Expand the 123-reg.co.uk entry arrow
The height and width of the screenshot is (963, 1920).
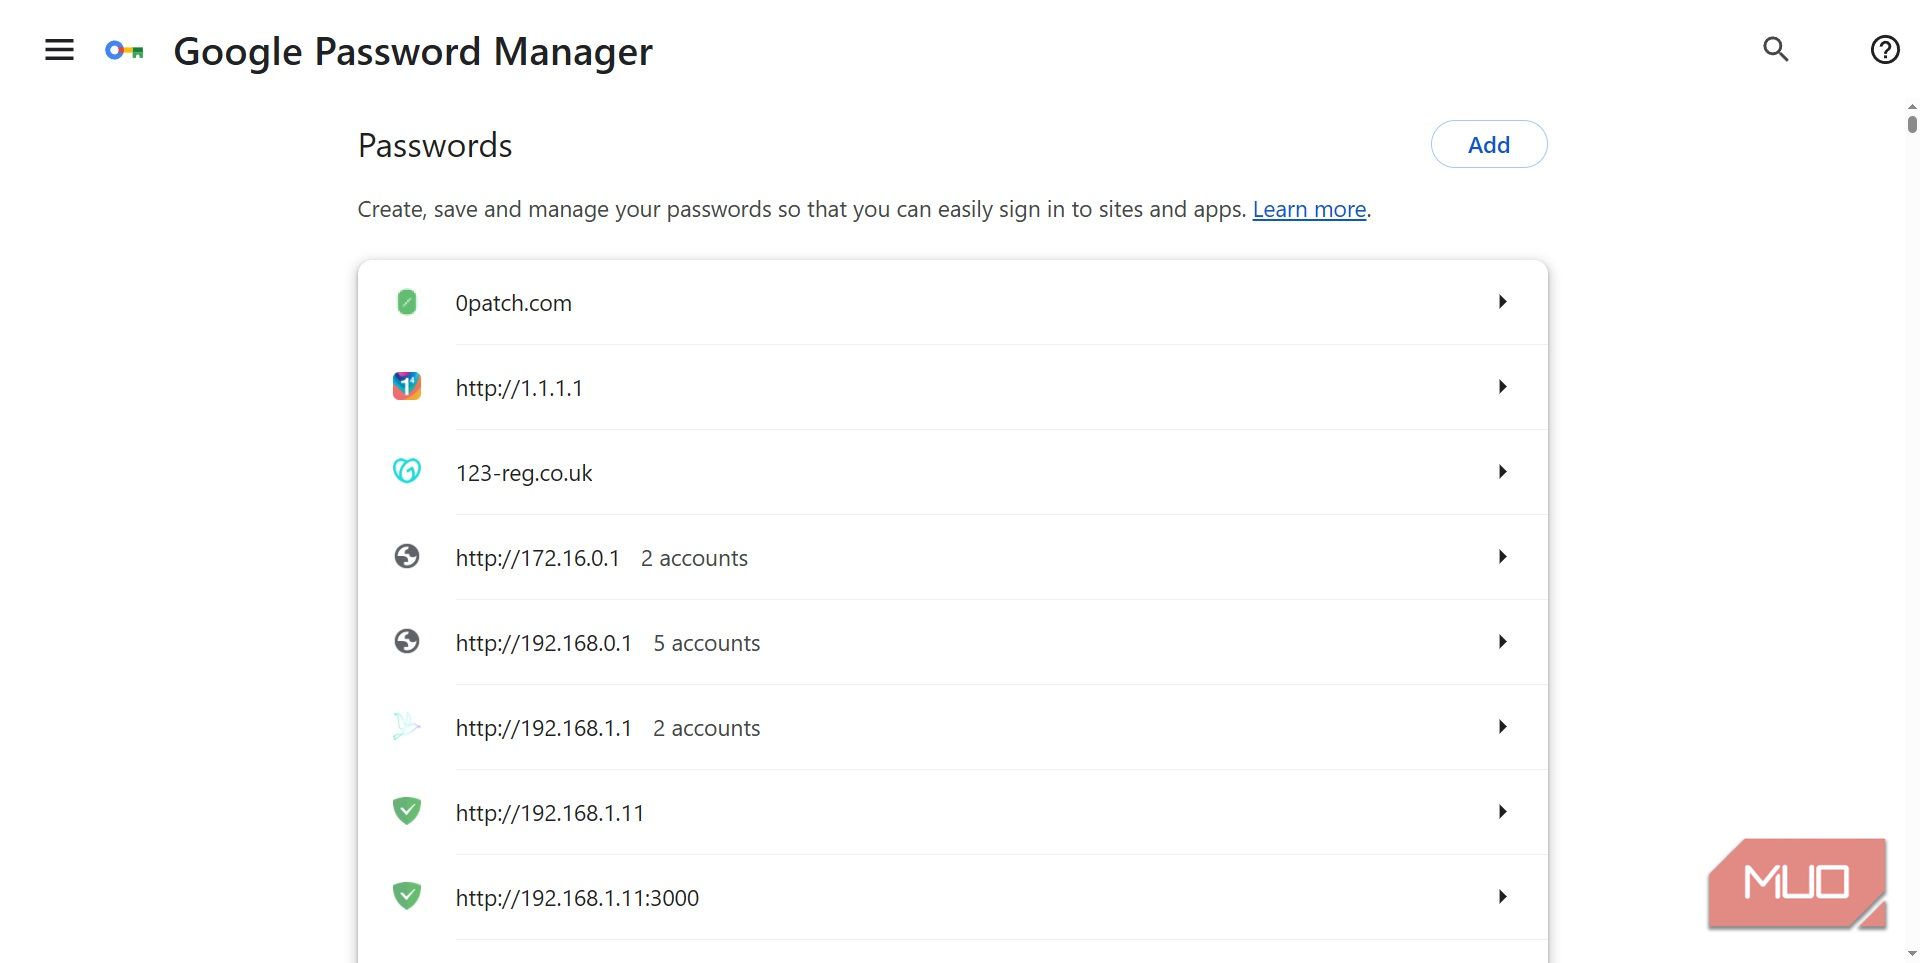pos(1502,472)
